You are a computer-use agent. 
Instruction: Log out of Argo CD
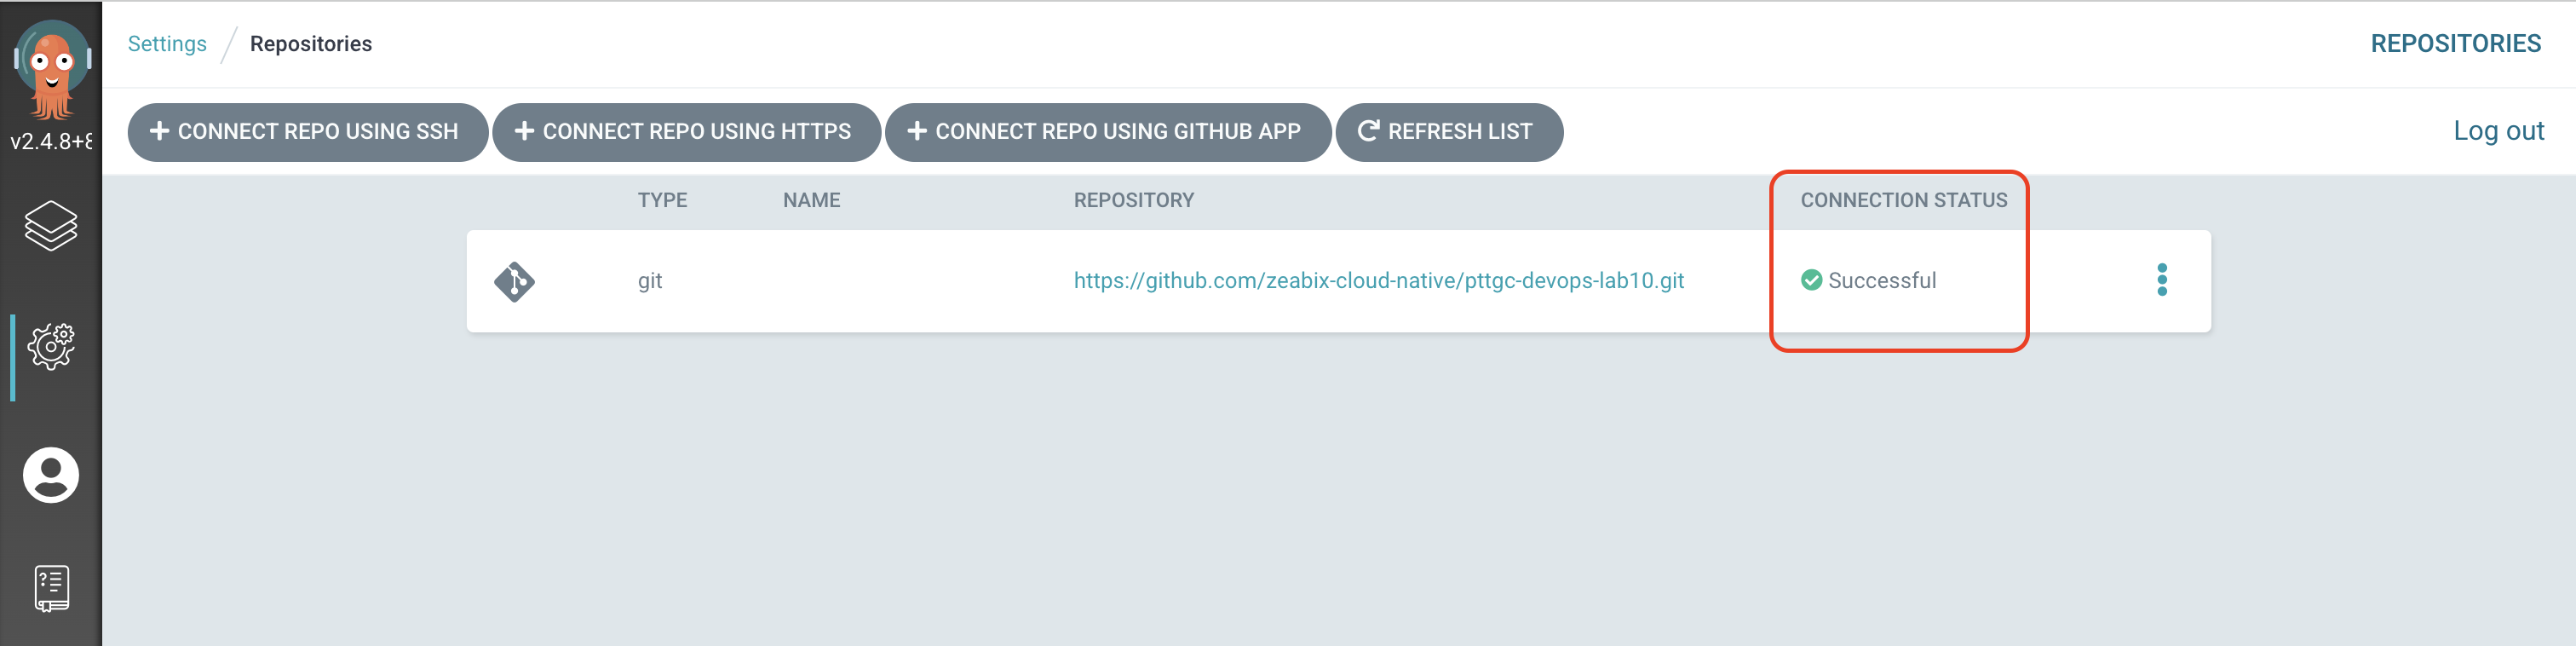tap(2498, 131)
